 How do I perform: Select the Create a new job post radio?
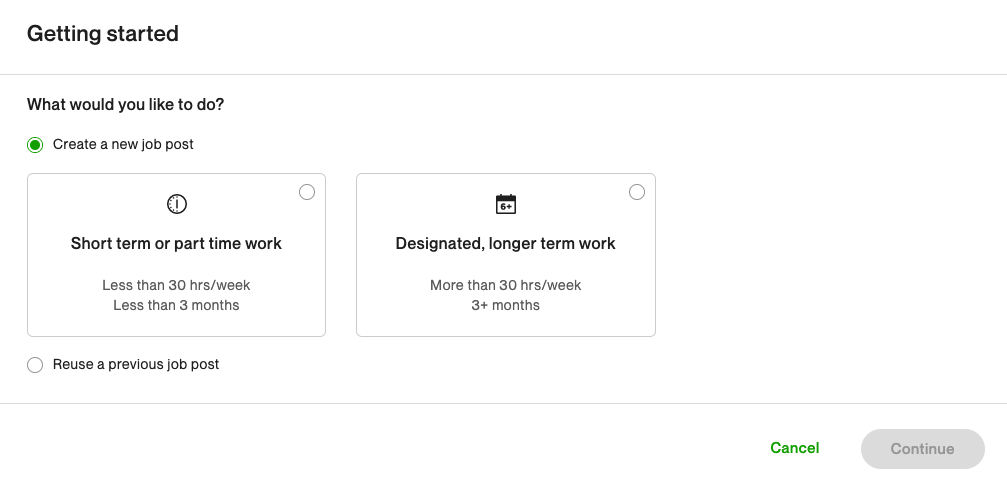[35, 145]
